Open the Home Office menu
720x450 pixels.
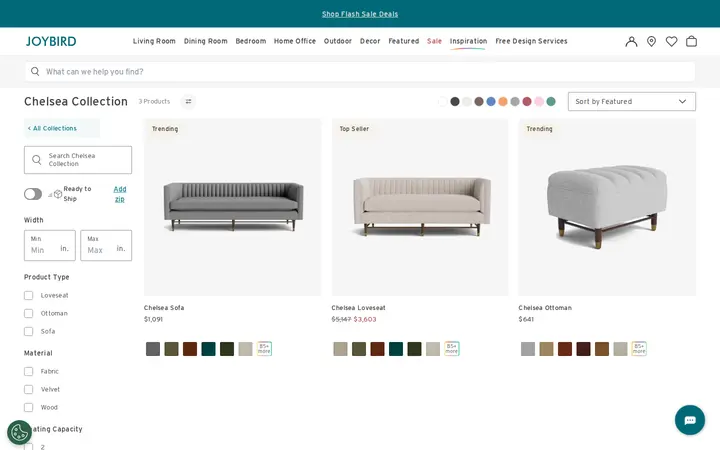pyautogui.click(x=294, y=41)
